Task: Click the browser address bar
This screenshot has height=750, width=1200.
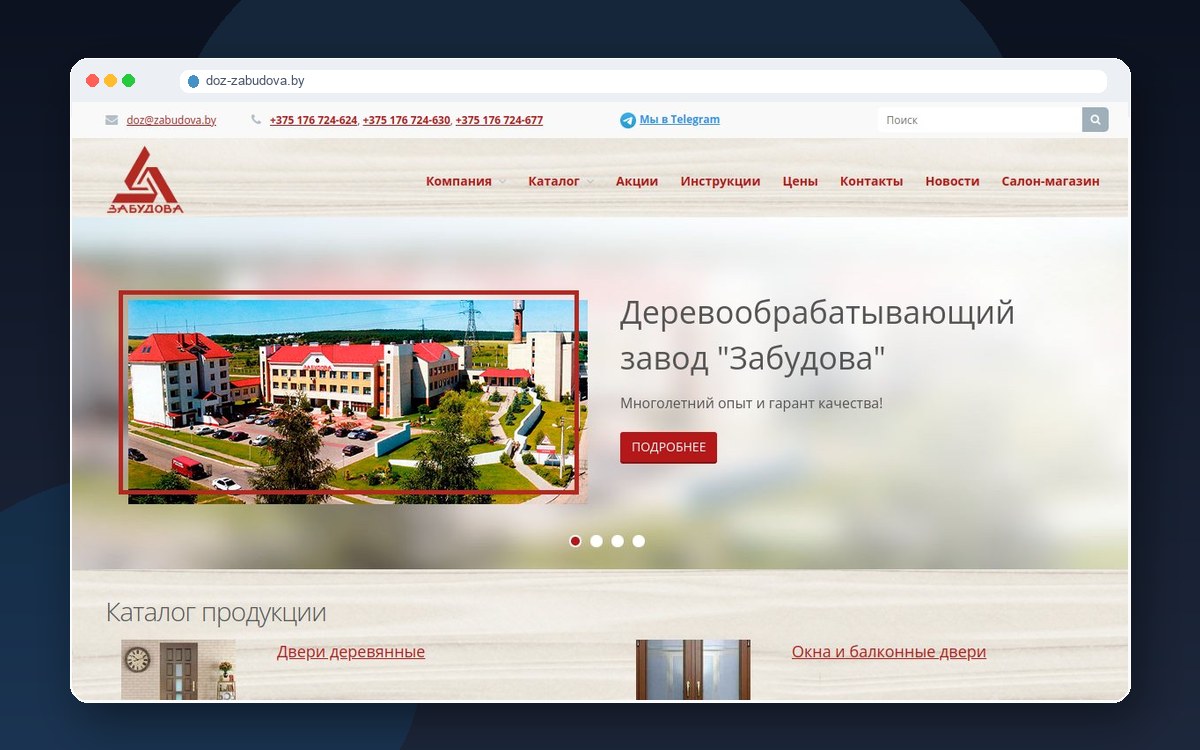Action: pos(643,81)
